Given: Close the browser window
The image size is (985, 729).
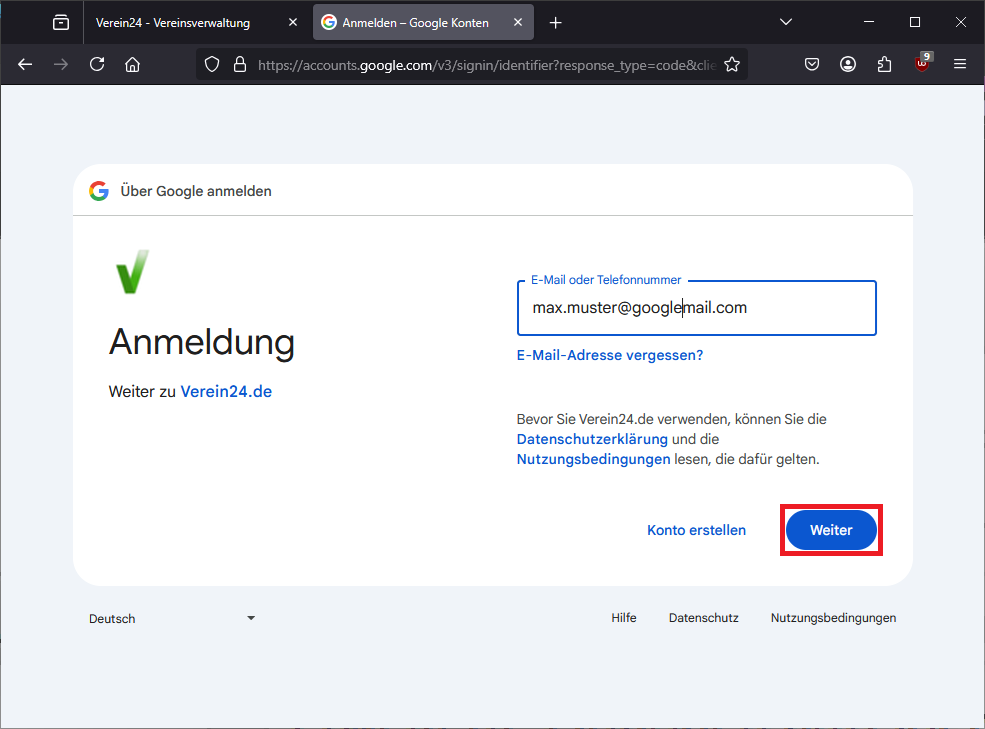Looking at the screenshot, I should point(961,22).
